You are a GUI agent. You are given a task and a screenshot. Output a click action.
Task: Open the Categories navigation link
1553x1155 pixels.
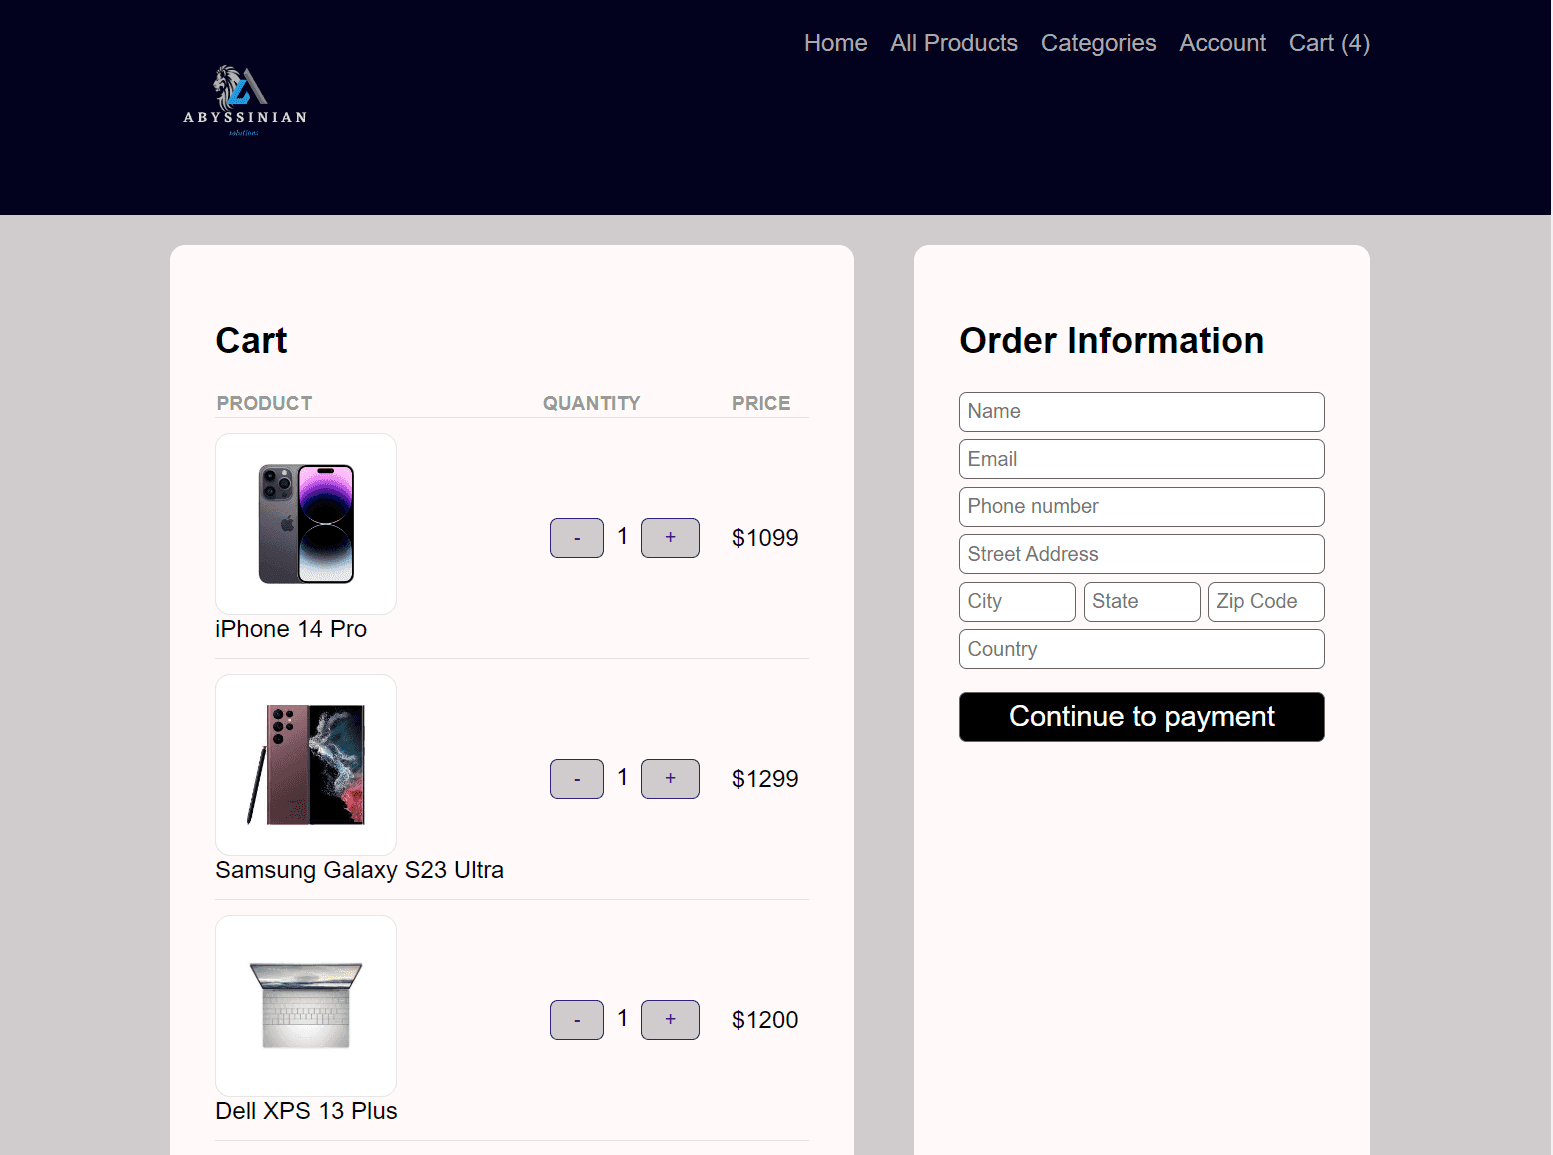(1098, 43)
